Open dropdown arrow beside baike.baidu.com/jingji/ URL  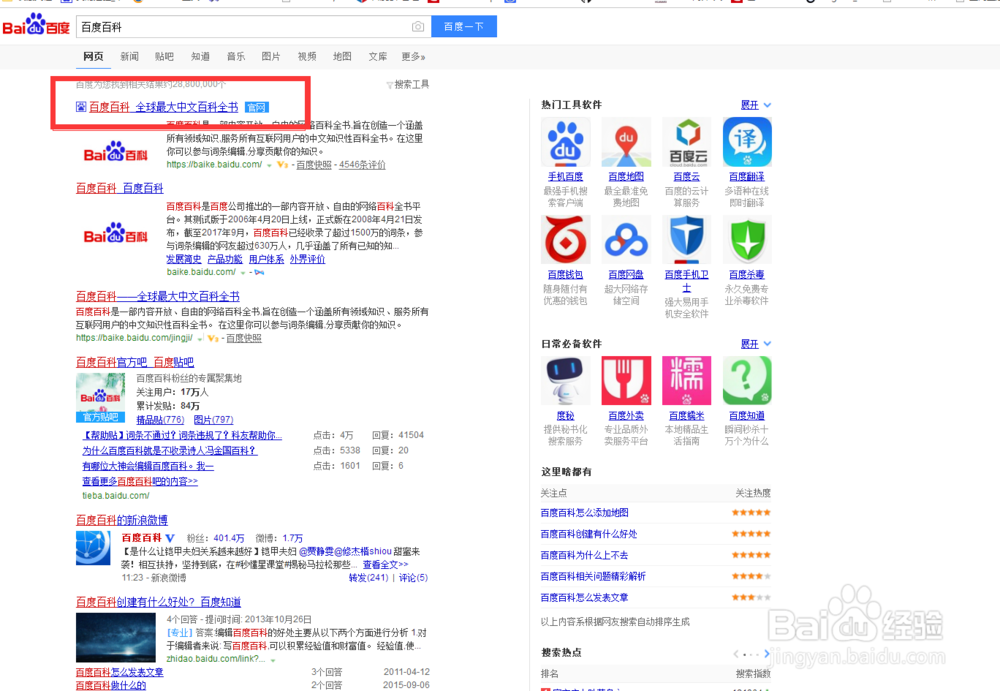point(200,338)
